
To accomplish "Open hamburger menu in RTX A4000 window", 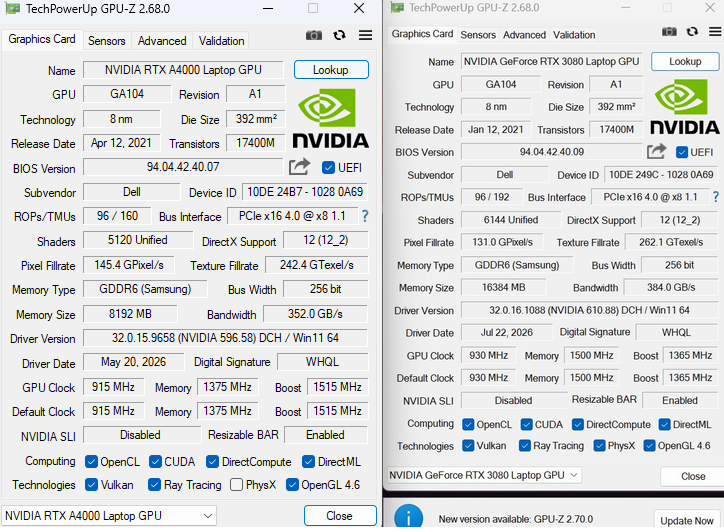I will pos(365,35).
